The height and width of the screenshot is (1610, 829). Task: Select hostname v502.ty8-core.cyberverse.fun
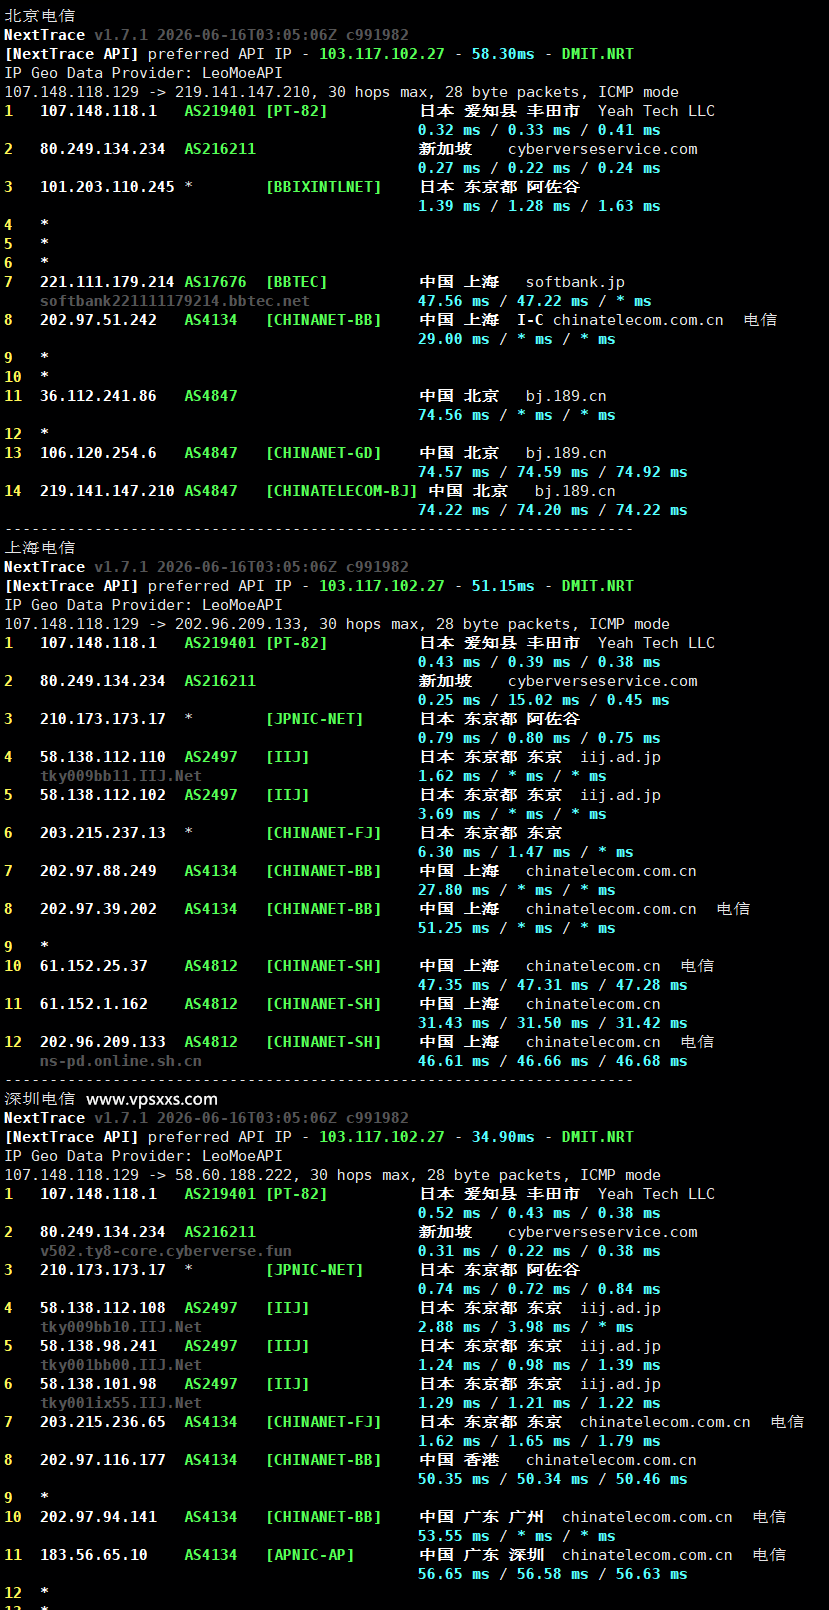click(166, 1251)
